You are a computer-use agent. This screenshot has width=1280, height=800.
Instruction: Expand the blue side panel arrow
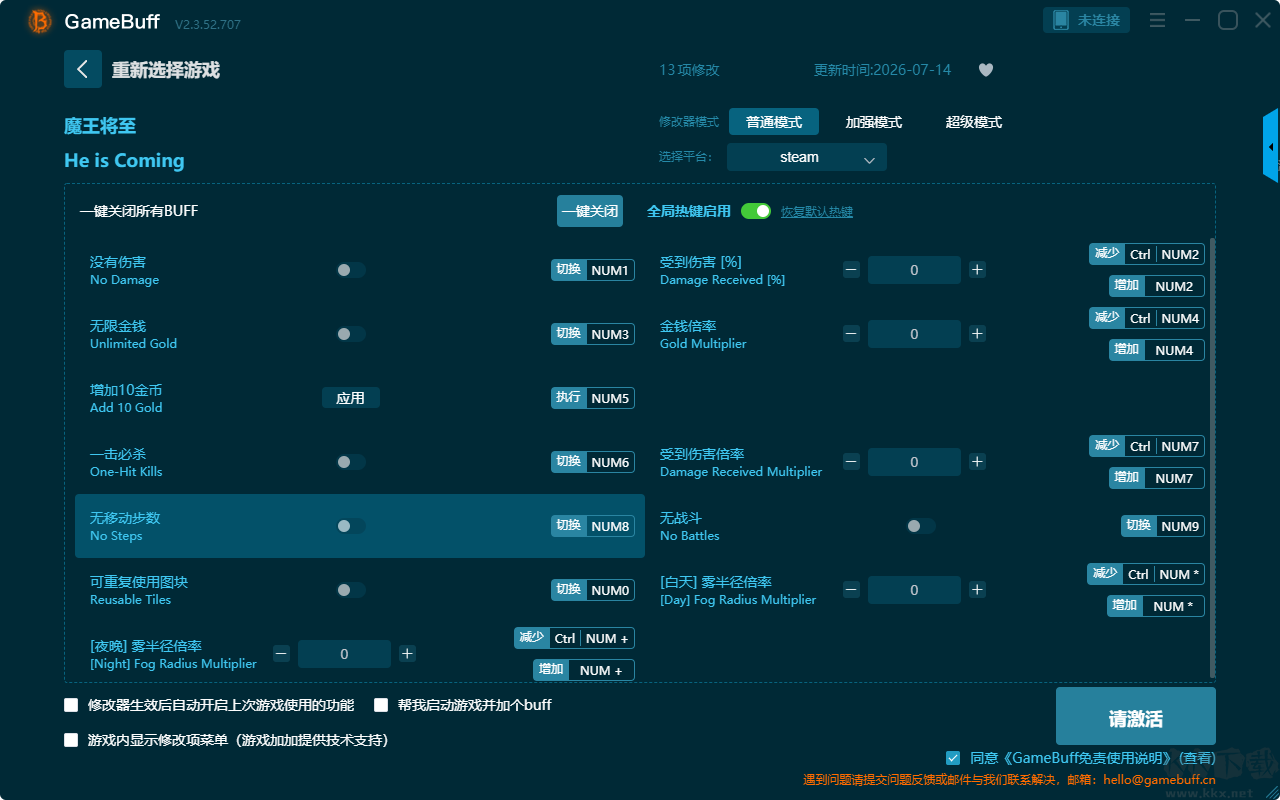[x=1271, y=146]
